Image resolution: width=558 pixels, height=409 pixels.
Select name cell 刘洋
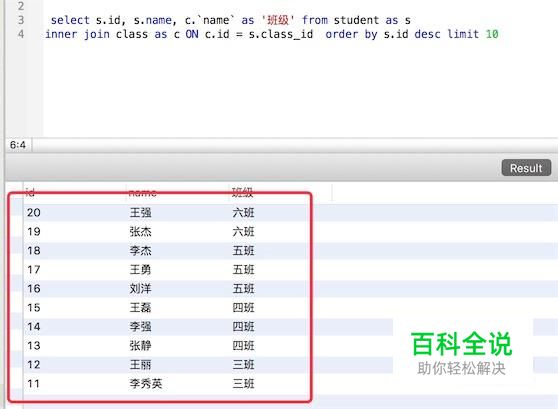141,288
